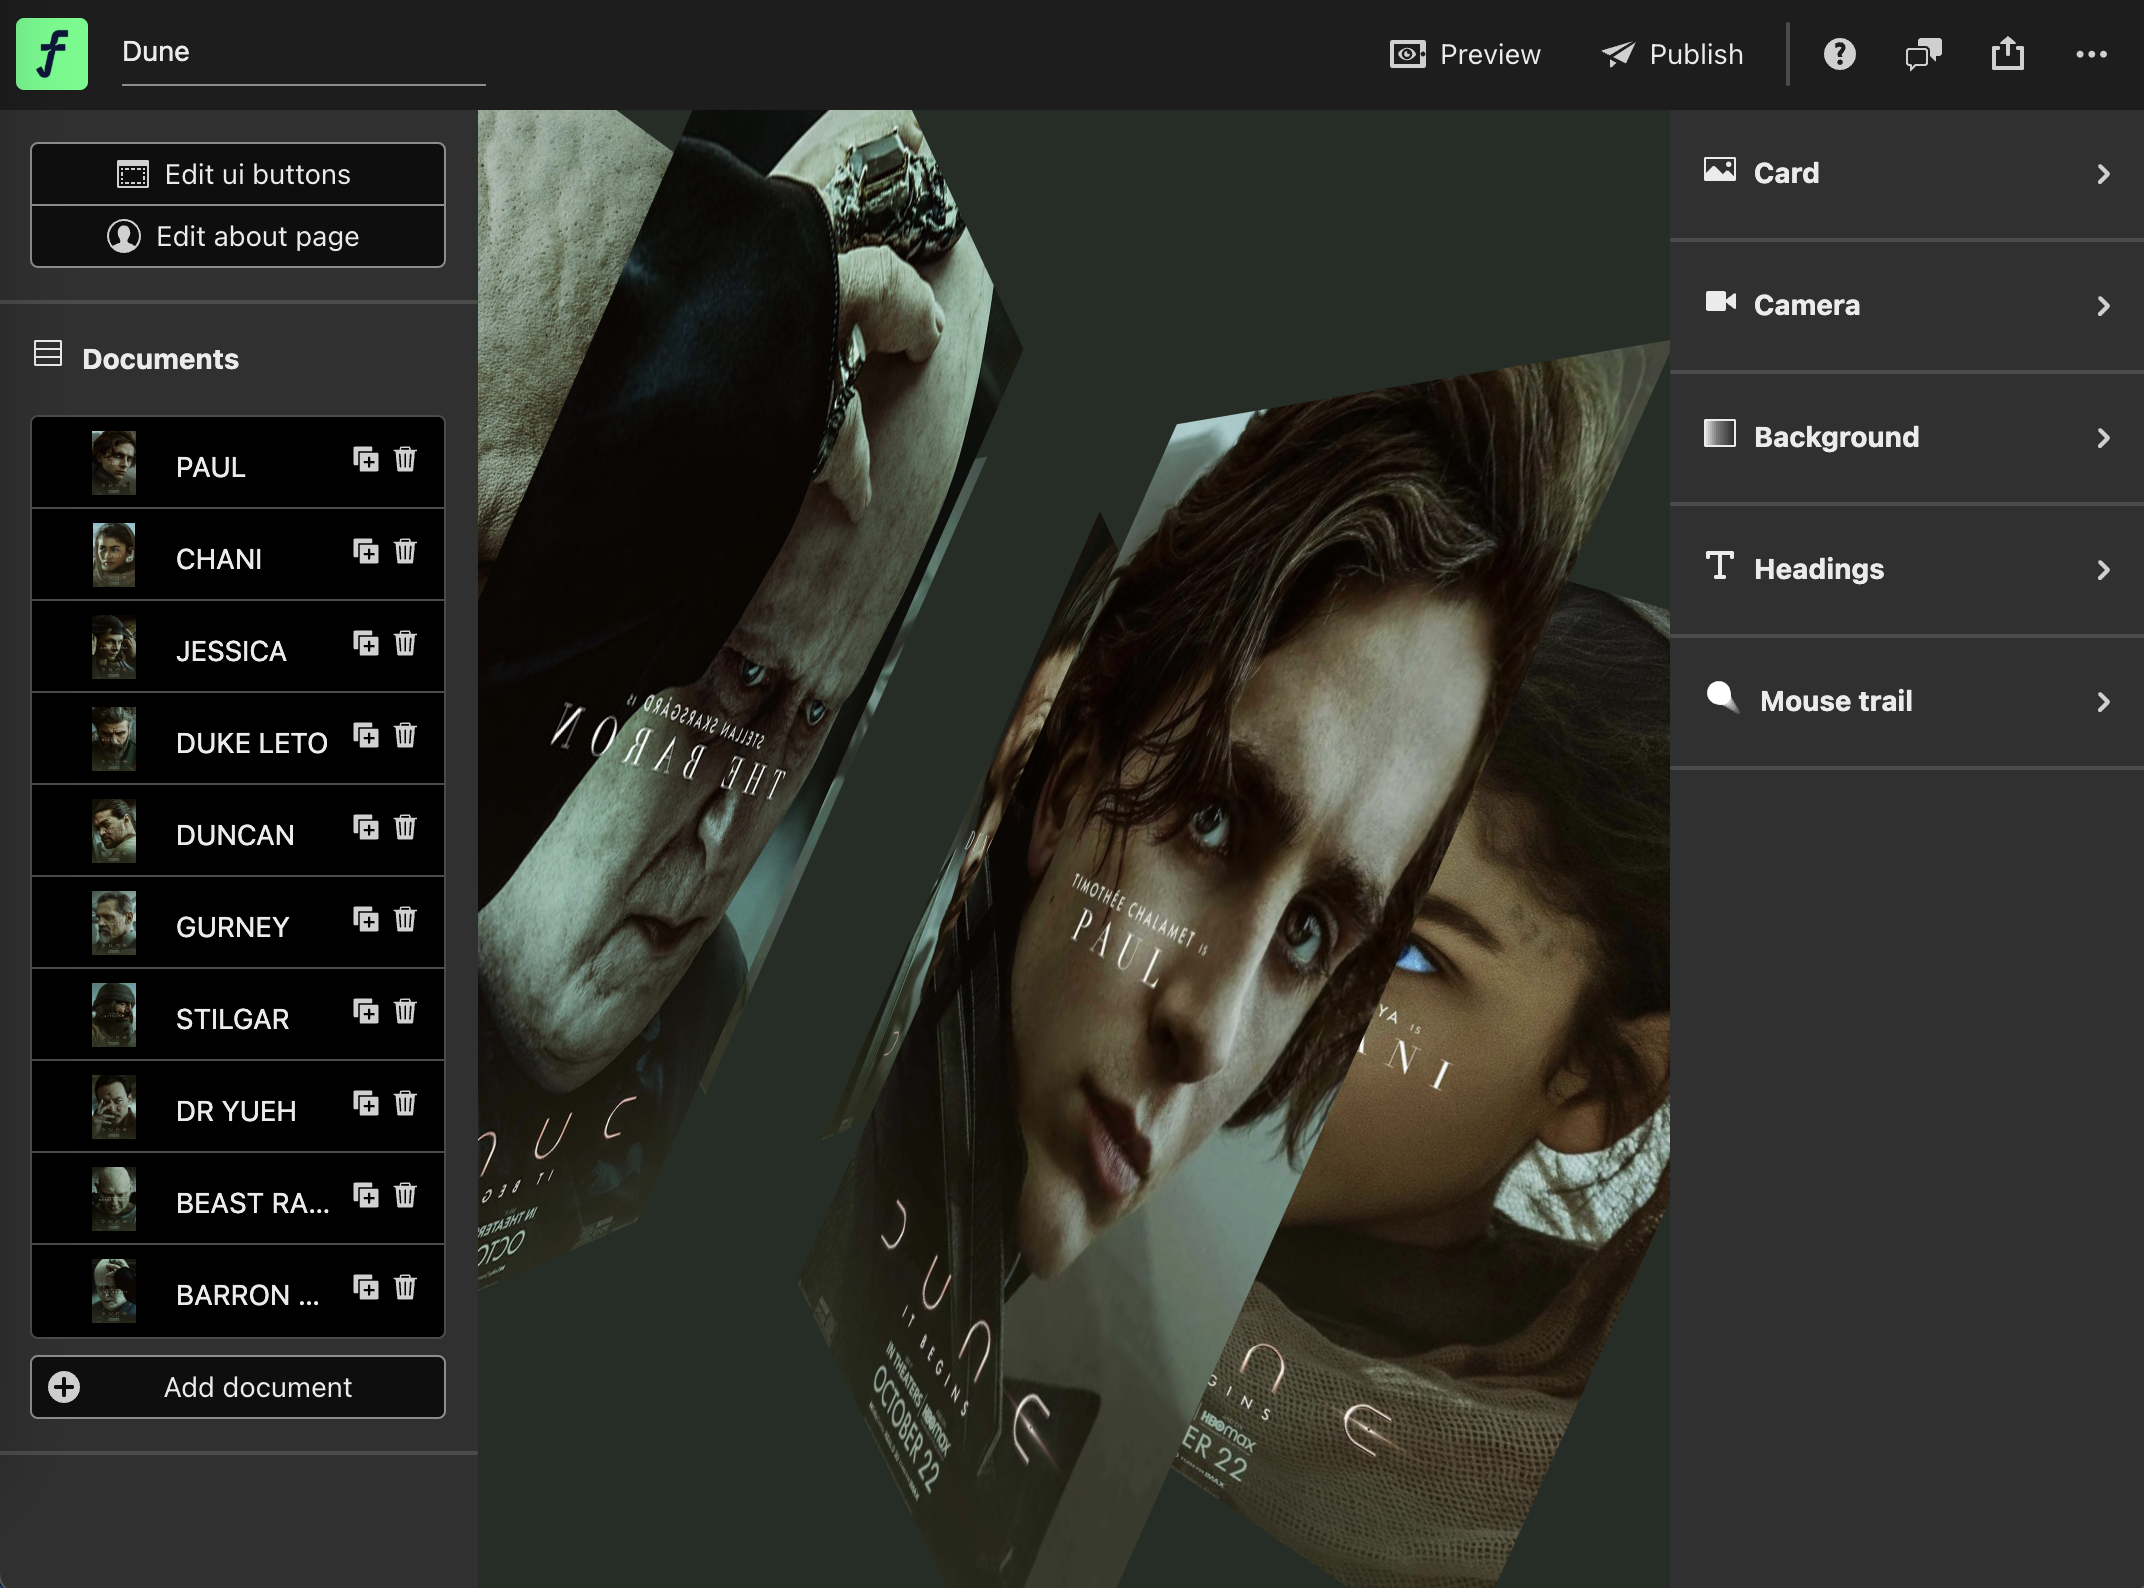Expand the Mouse trail settings chevron

point(2103,702)
